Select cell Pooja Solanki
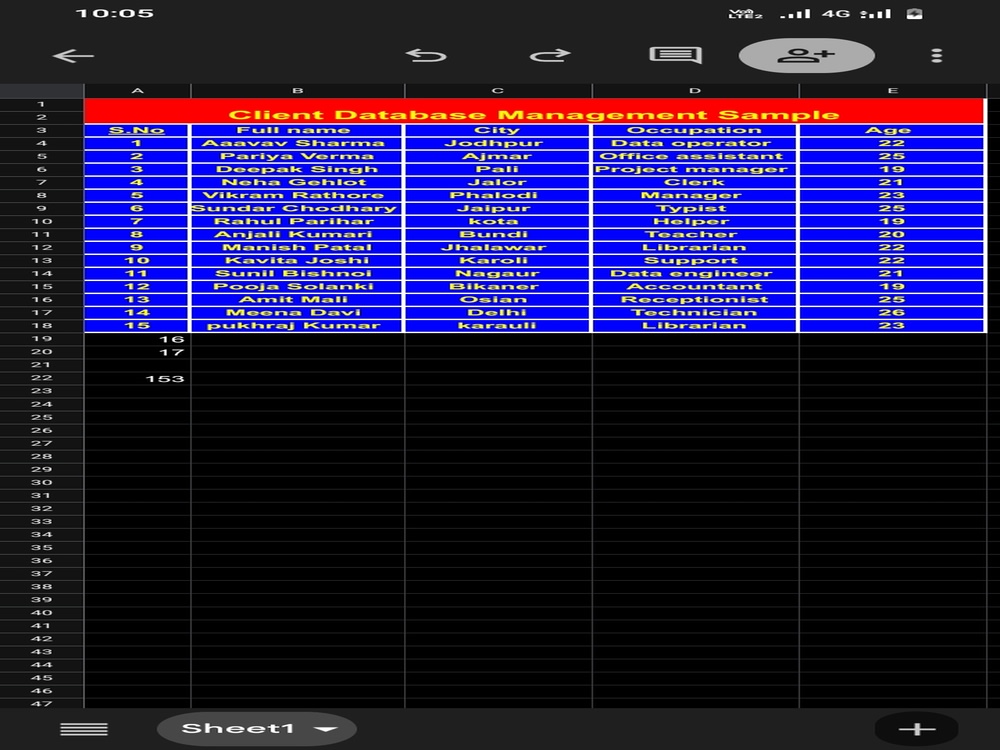Screen dimensions: 1000x750 (x=297, y=286)
